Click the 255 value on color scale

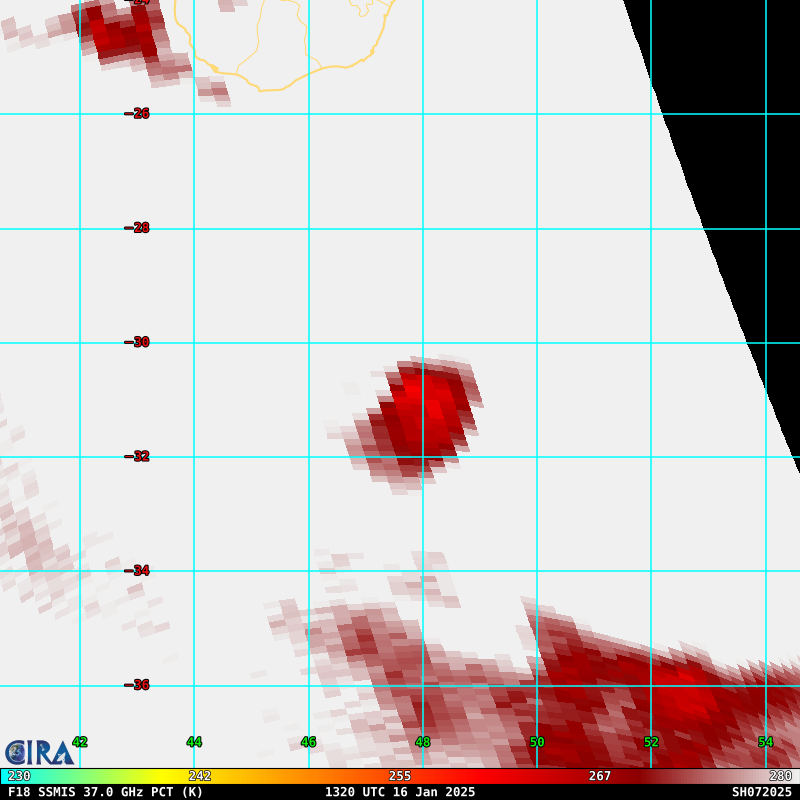coord(400,776)
